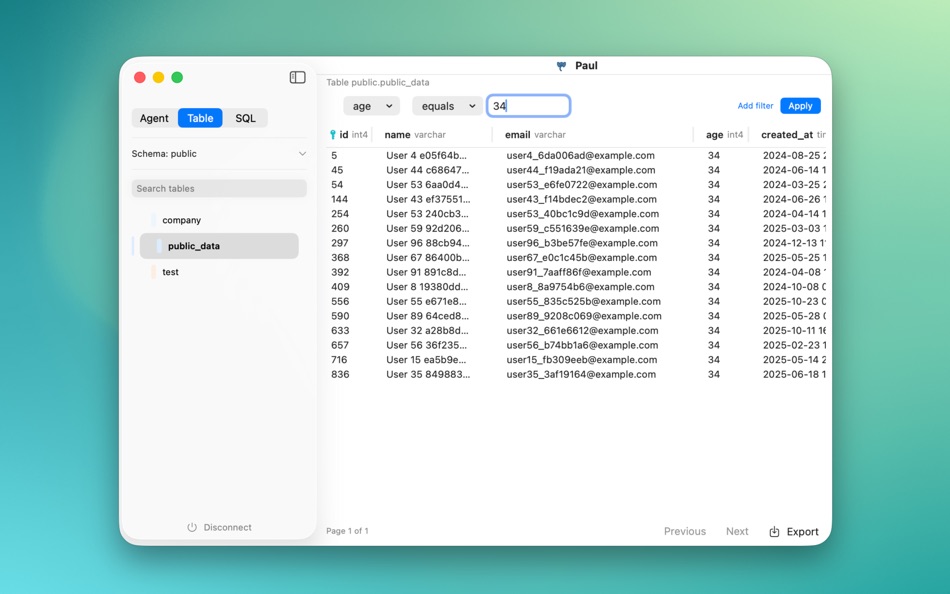Select cell user4_6da006ad@example.com

[580, 156]
